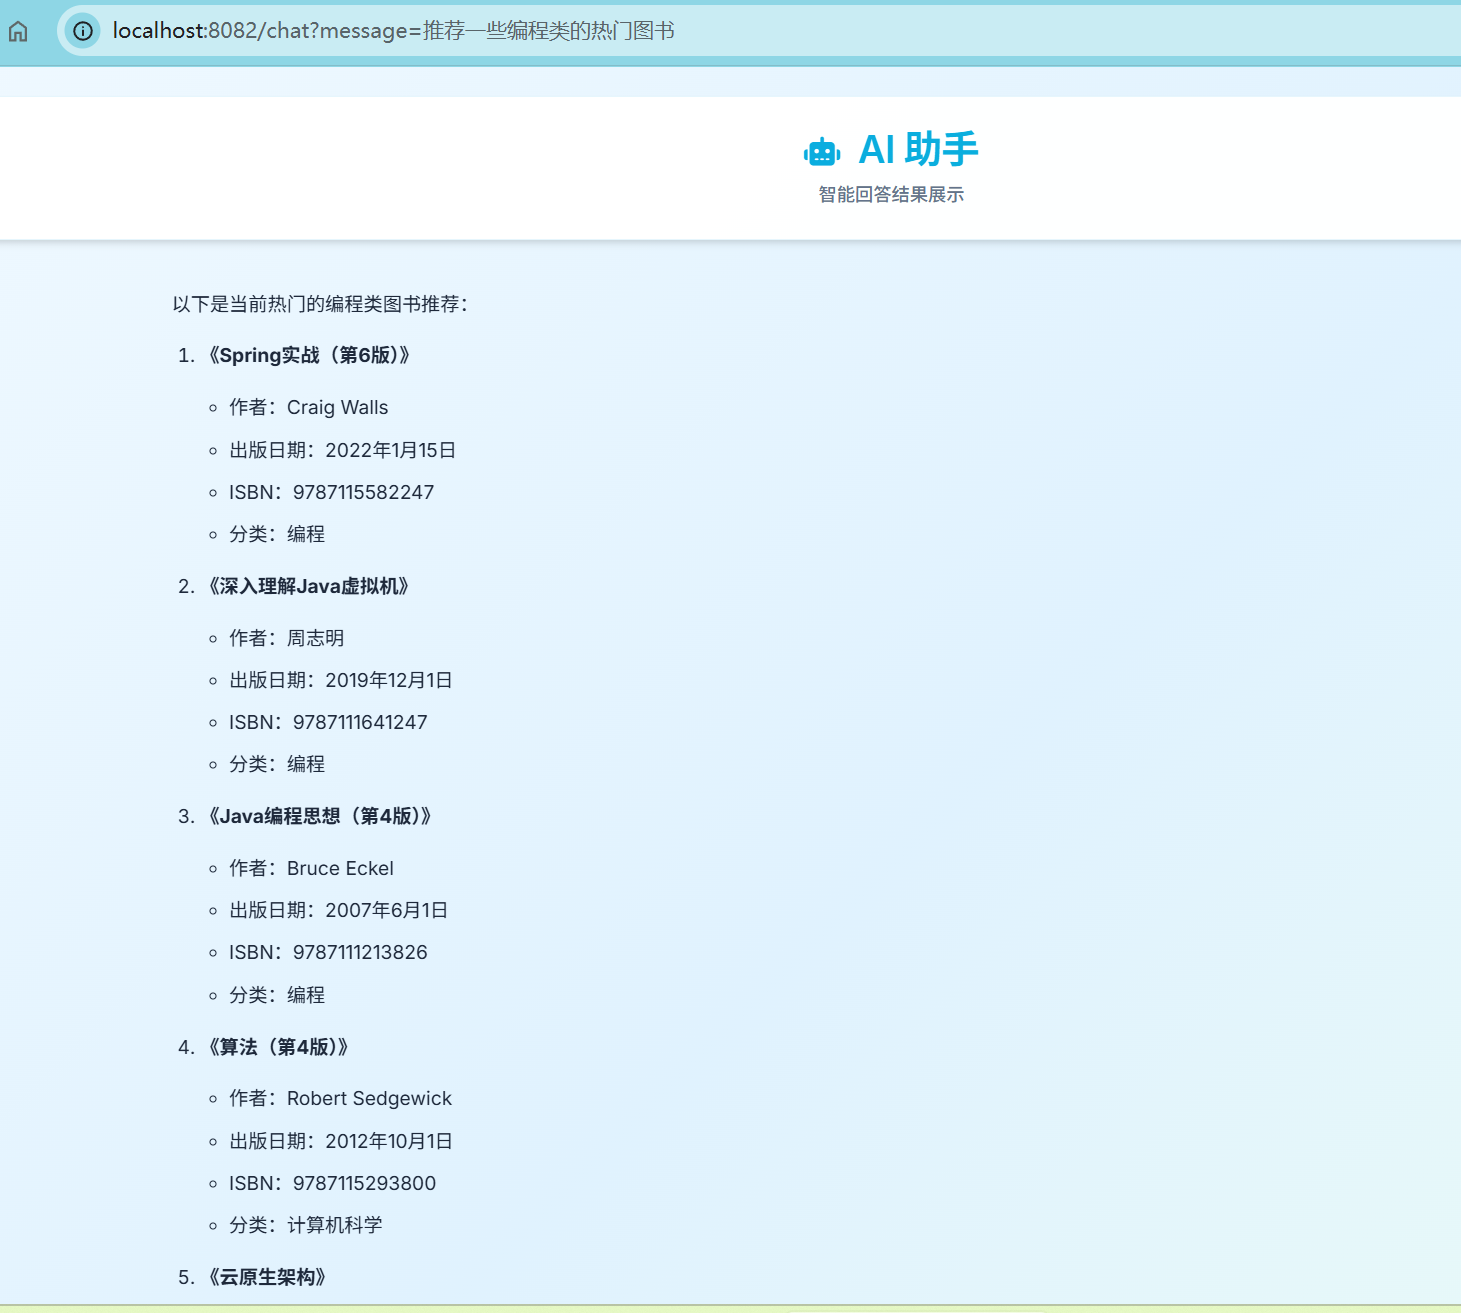1461x1313 pixels.
Task: Click publish date 2007年6月1日
Action: point(338,910)
